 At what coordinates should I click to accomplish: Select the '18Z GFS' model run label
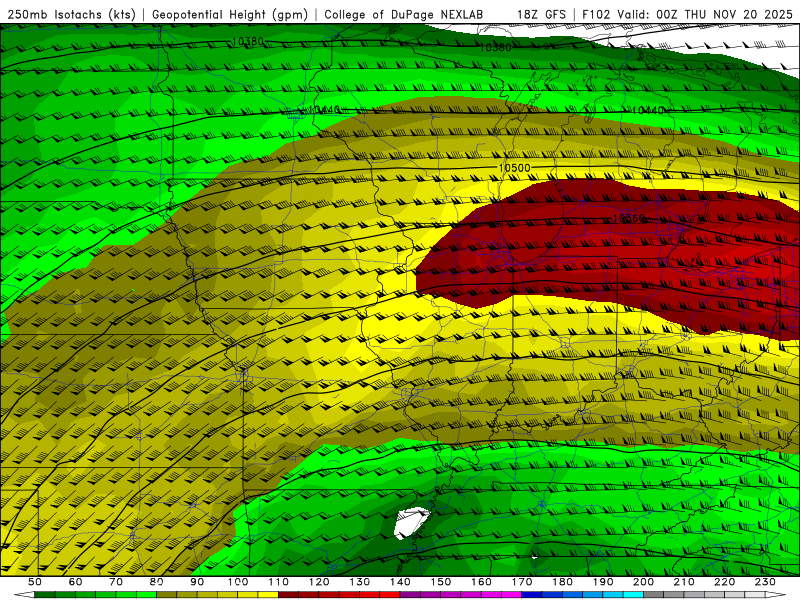tap(541, 14)
